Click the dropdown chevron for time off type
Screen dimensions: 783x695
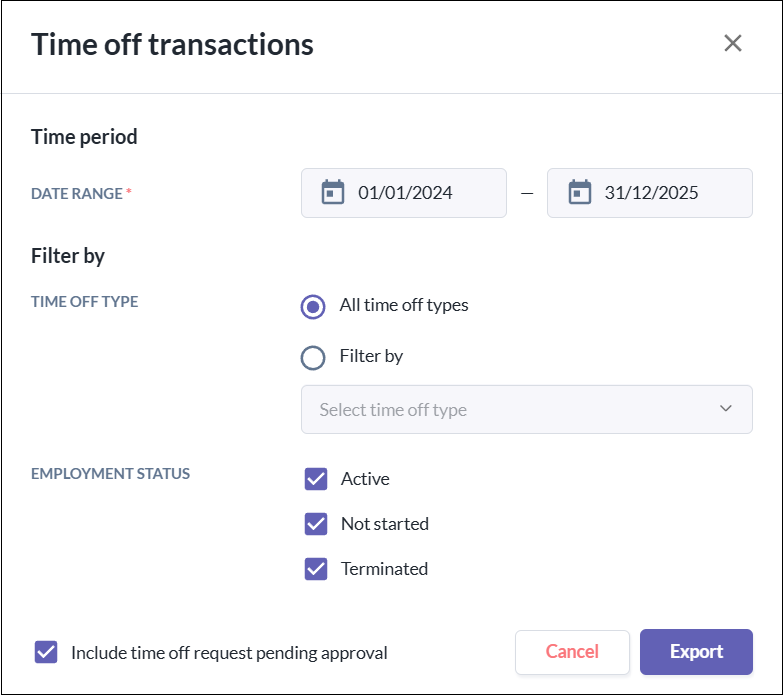(726, 409)
